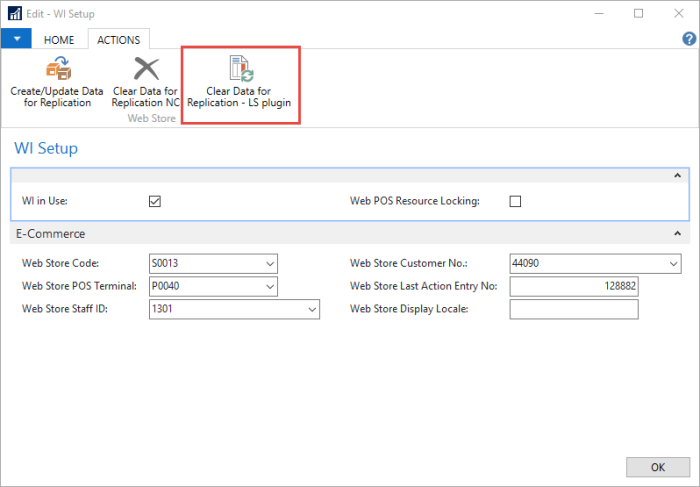This screenshot has width=700, height=487.
Task: Click the Create/Update Data for Replication icon
Action: coord(57,70)
